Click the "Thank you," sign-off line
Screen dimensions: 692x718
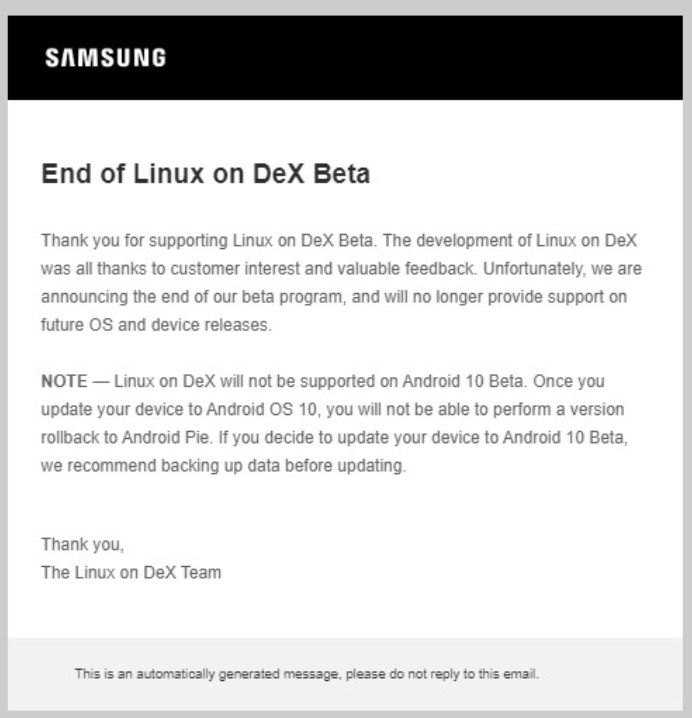click(x=82, y=545)
